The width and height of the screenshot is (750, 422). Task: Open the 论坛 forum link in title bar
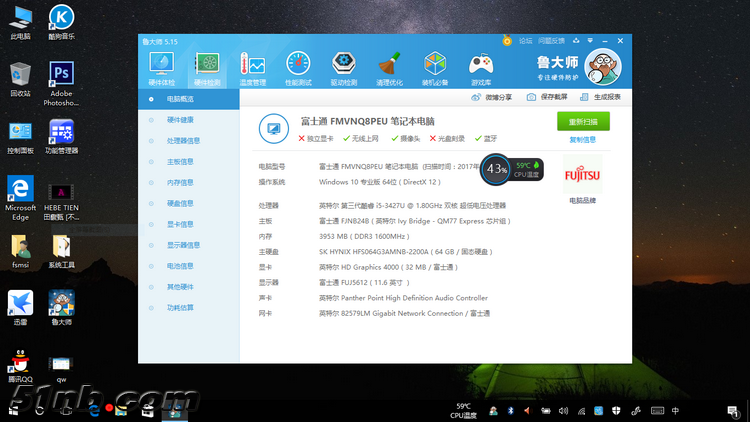pyautogui.click(x=525, y=41)
